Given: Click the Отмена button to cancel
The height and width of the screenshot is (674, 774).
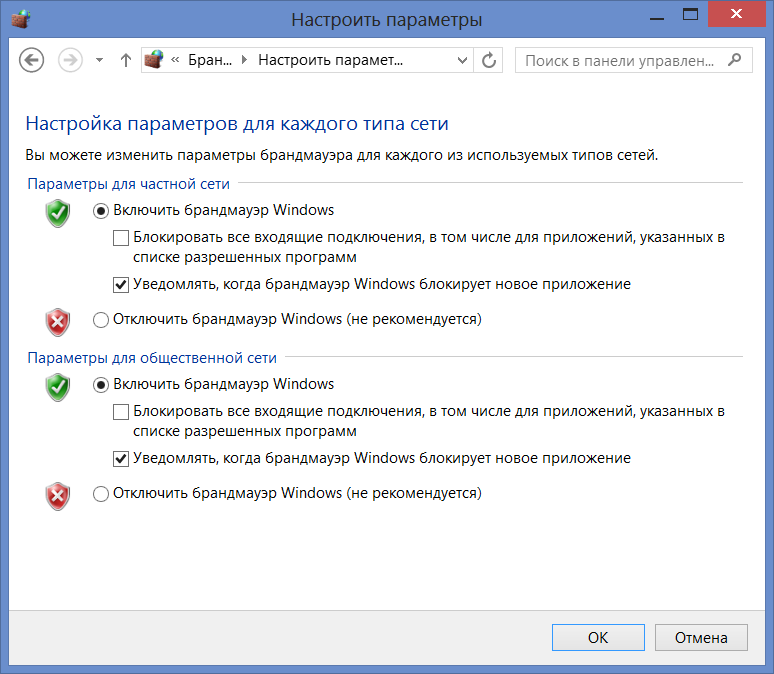Looking at the screenshot, I should [701, 637].
